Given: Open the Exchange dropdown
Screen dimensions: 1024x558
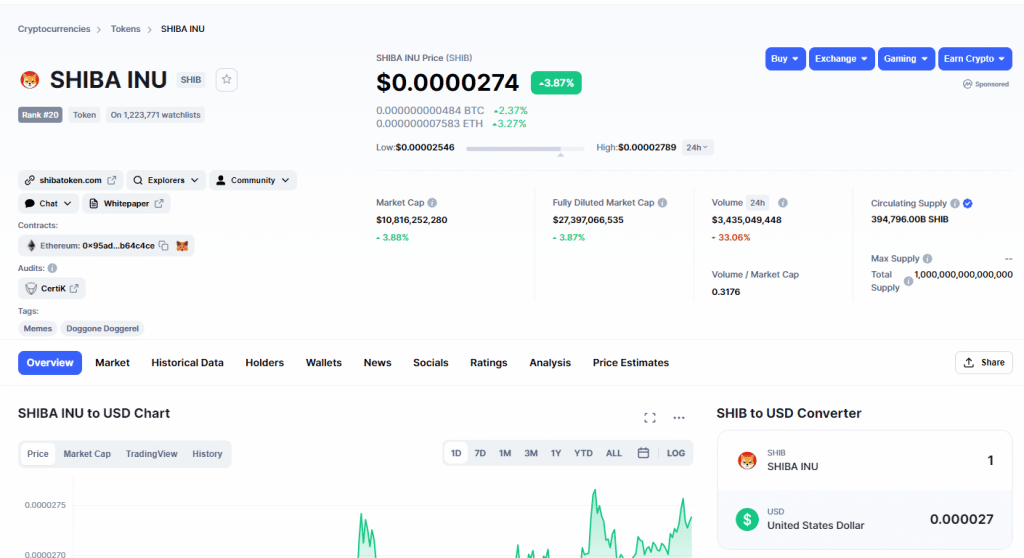Looking at the screenshot, I should [x=841, y=59].
